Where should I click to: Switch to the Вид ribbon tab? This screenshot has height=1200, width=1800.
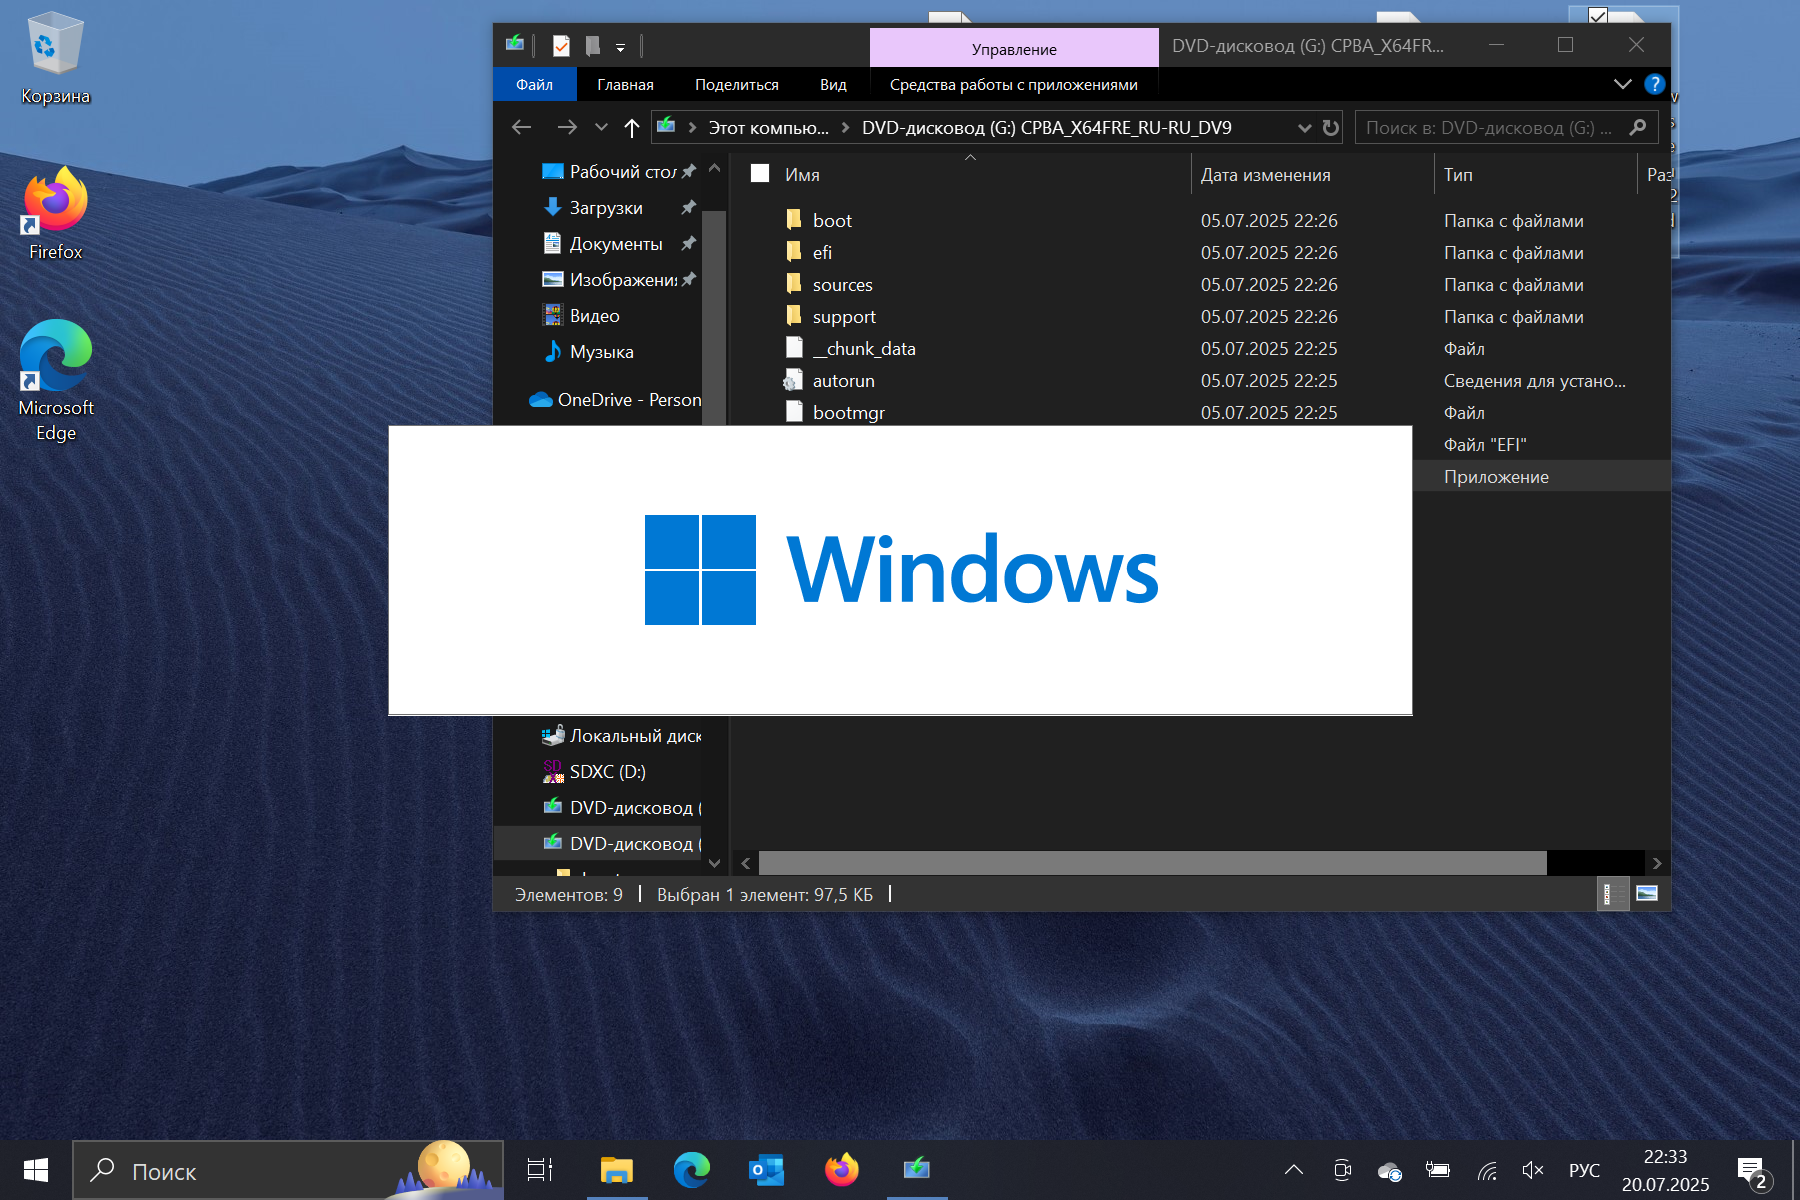[x=833, y=84]
